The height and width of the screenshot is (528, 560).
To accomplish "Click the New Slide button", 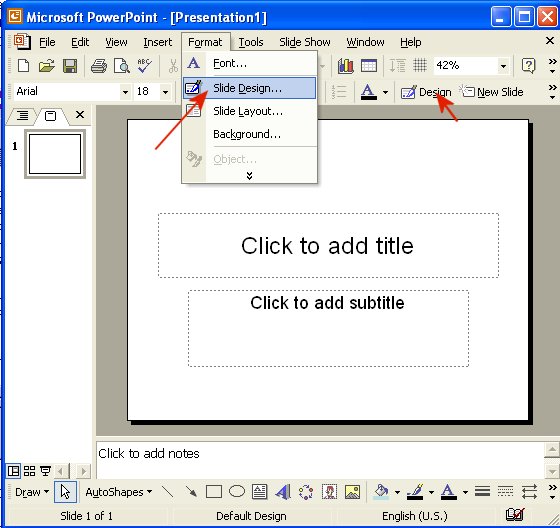I will [x=491, y=92].
